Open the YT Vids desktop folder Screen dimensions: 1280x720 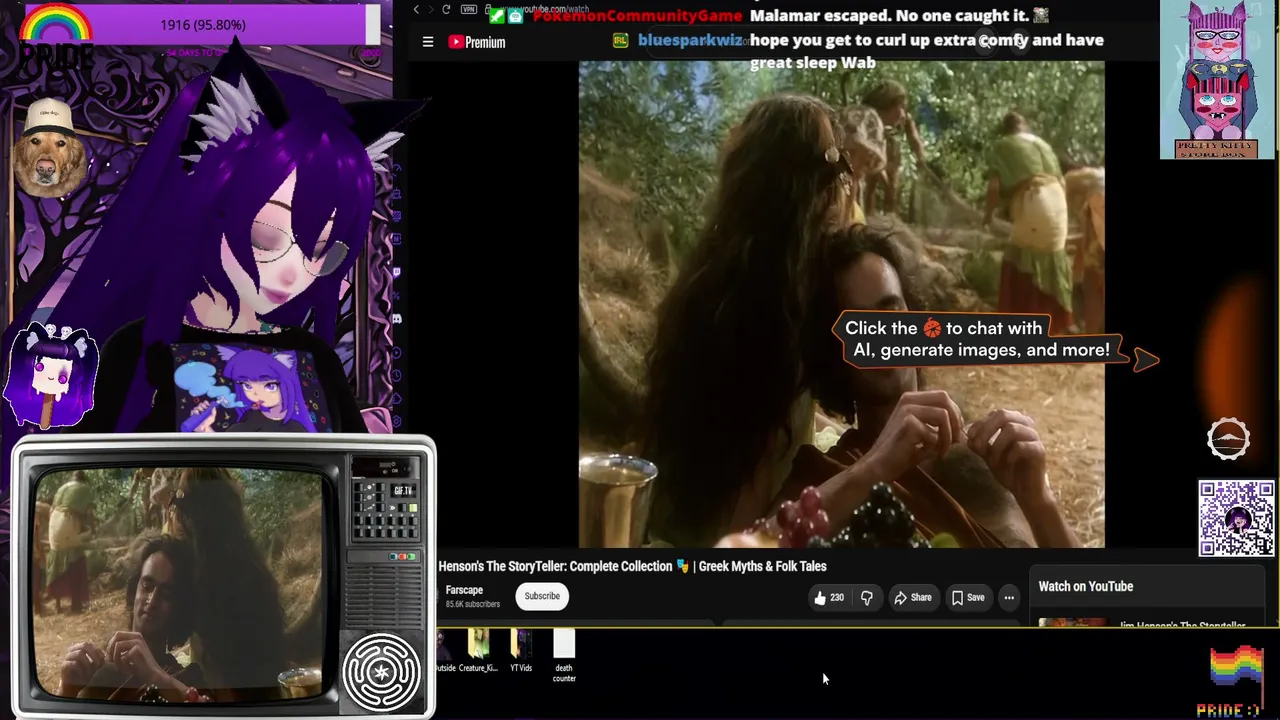click(521, 651)
